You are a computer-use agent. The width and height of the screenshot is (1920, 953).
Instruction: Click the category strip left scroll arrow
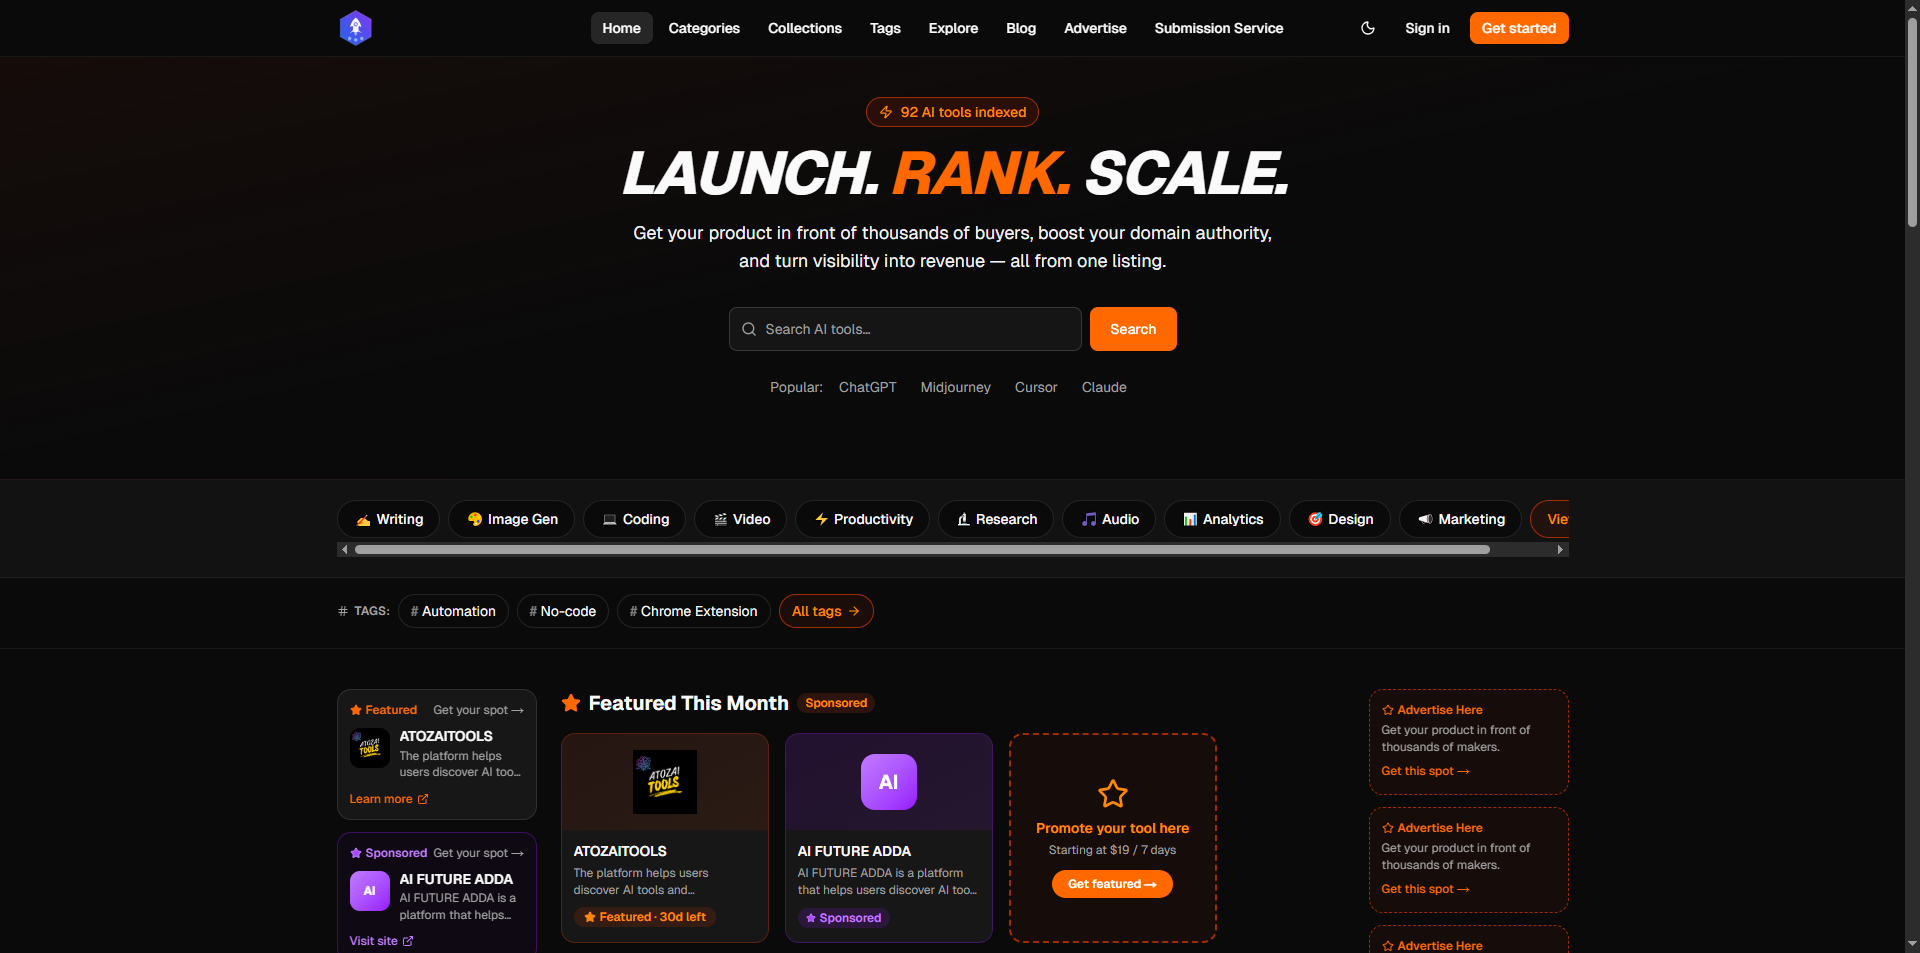coord(345,549)
